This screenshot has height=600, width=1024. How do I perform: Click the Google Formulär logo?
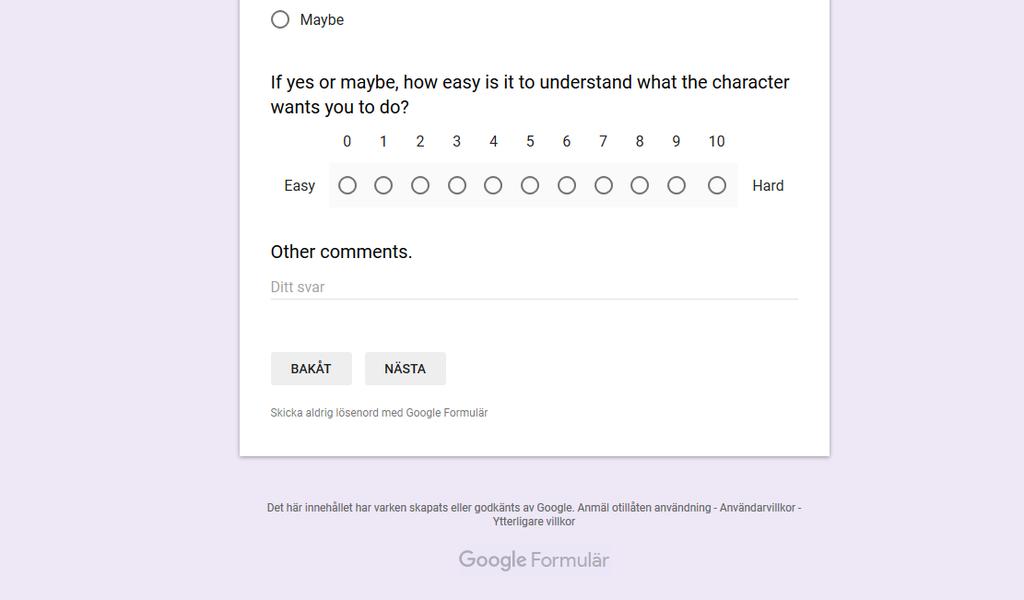[534, 560]
